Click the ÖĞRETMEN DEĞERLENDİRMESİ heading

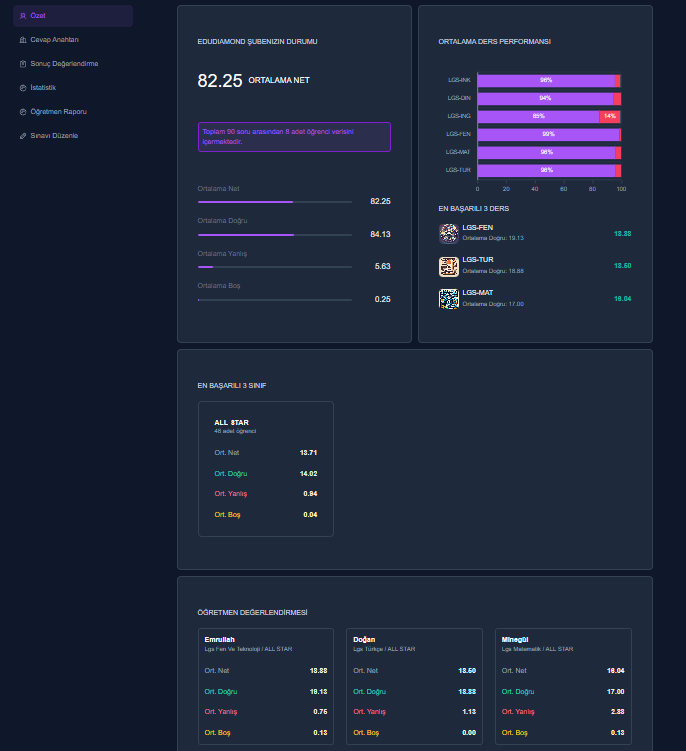[x=252, y=613]
